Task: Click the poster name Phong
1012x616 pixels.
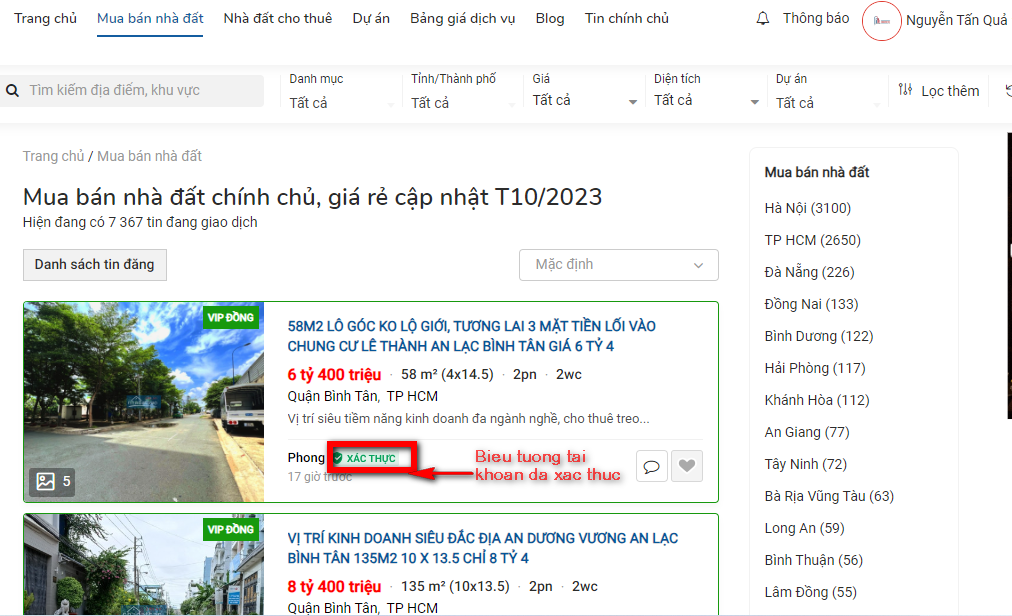Action: point(306,458)
